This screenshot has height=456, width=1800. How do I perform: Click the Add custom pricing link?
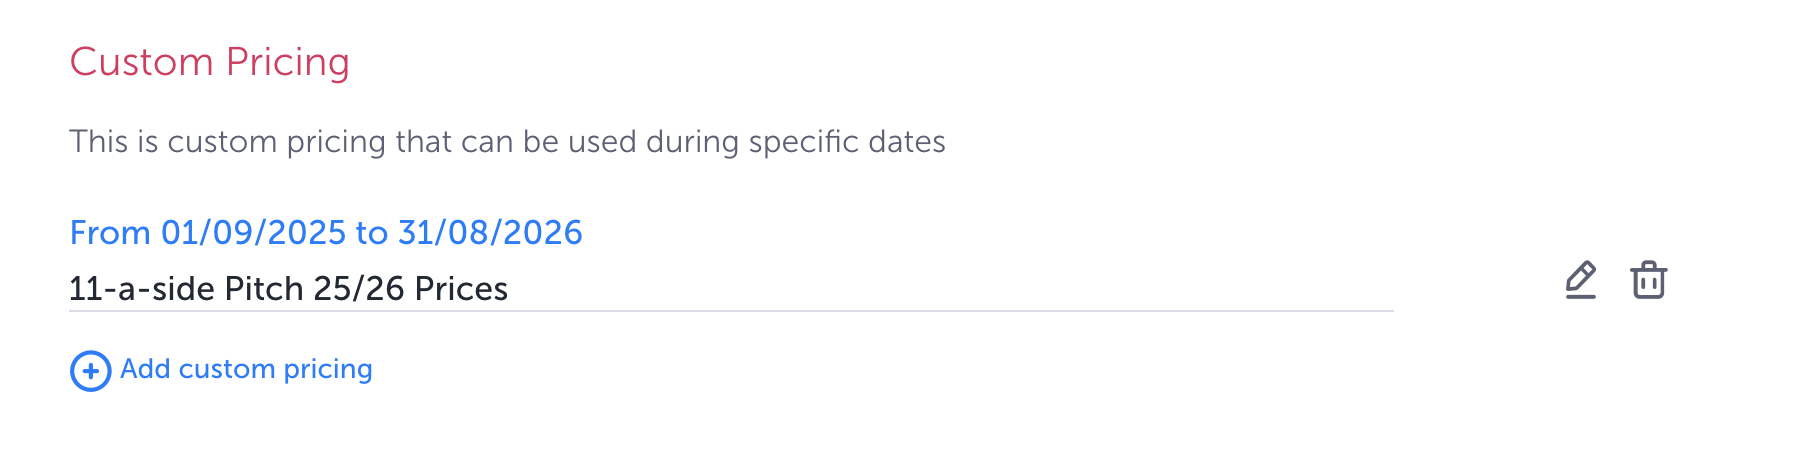pos(246,369)
